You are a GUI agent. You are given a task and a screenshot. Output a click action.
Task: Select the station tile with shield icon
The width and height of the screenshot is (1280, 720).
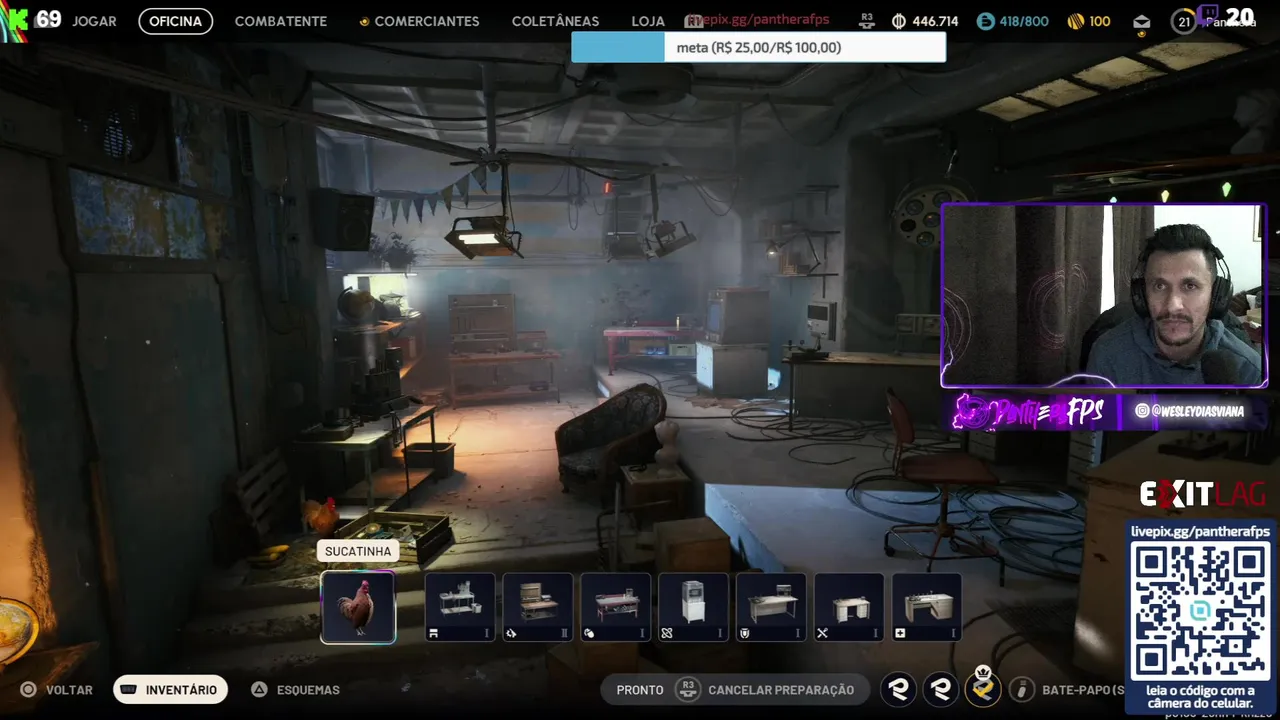[x=772, y=607]
